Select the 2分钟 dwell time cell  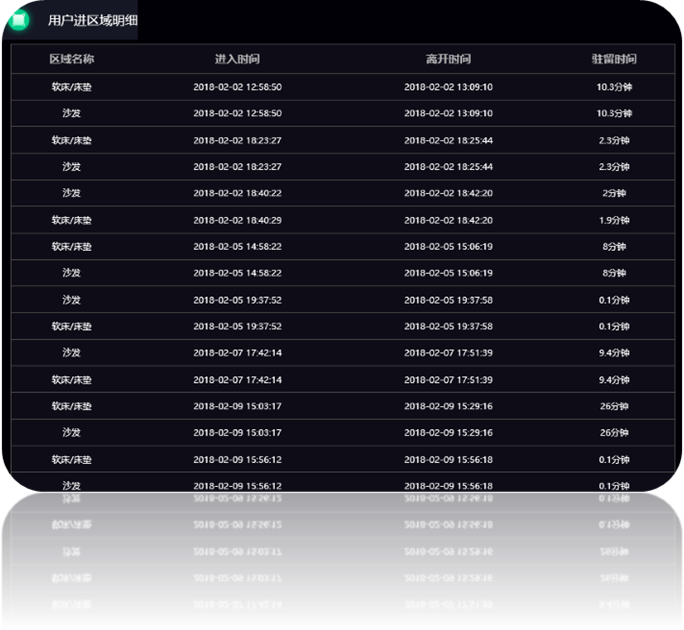click(614, 193)
